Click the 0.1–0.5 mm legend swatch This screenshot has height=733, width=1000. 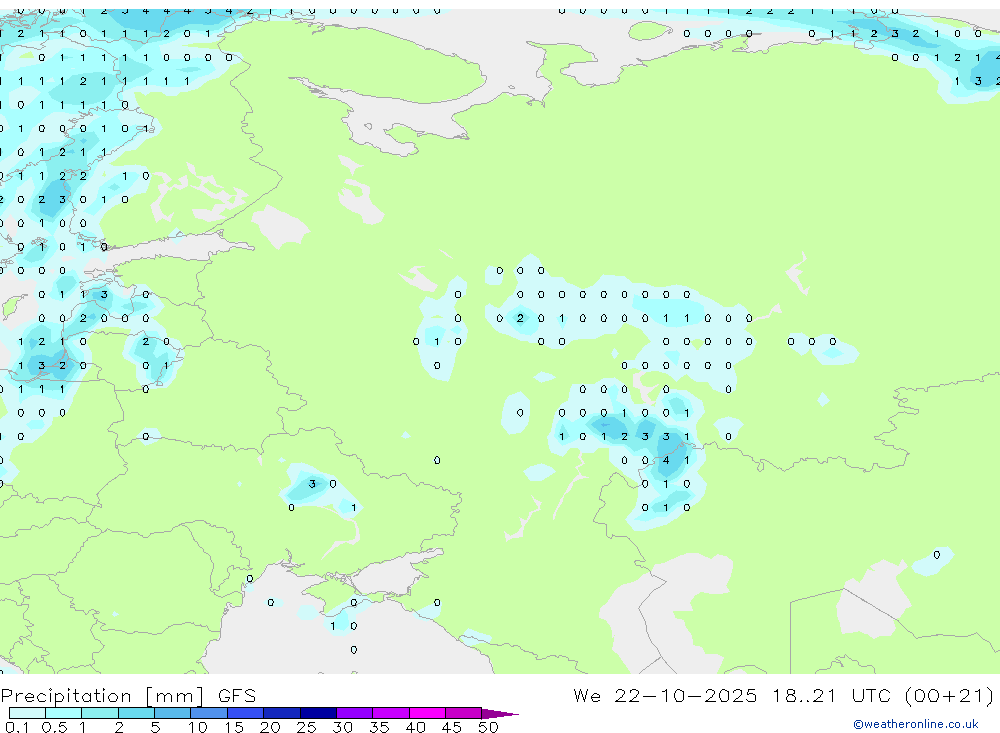pyautogui.click(x=27, y=713)
